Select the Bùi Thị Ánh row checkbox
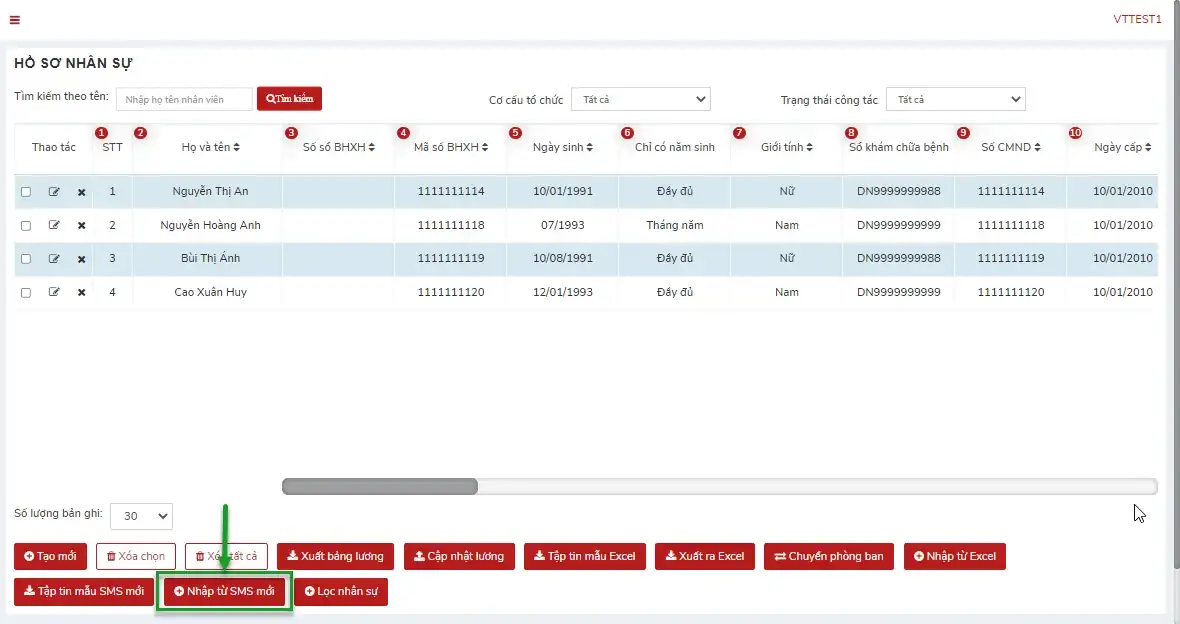Screen dimensions: 1180x624 26,259
